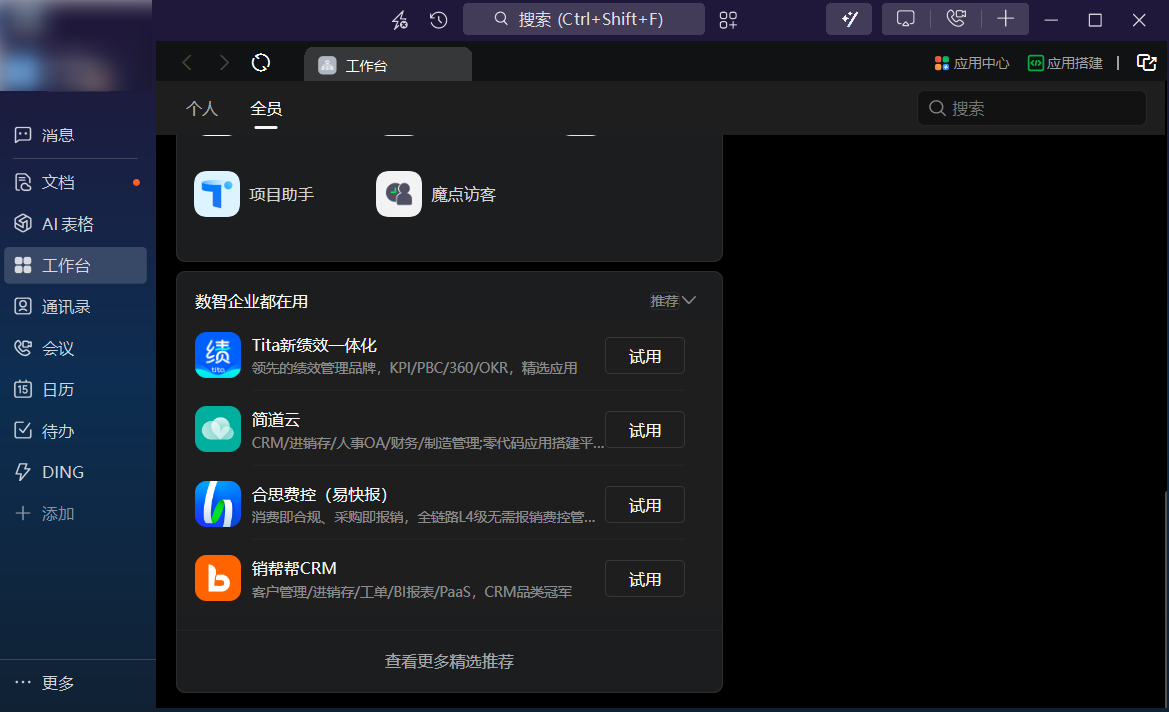Try Tita新绩效一体化 with 试用 button
Screen dimensions: 1169x712
[645, 356]
